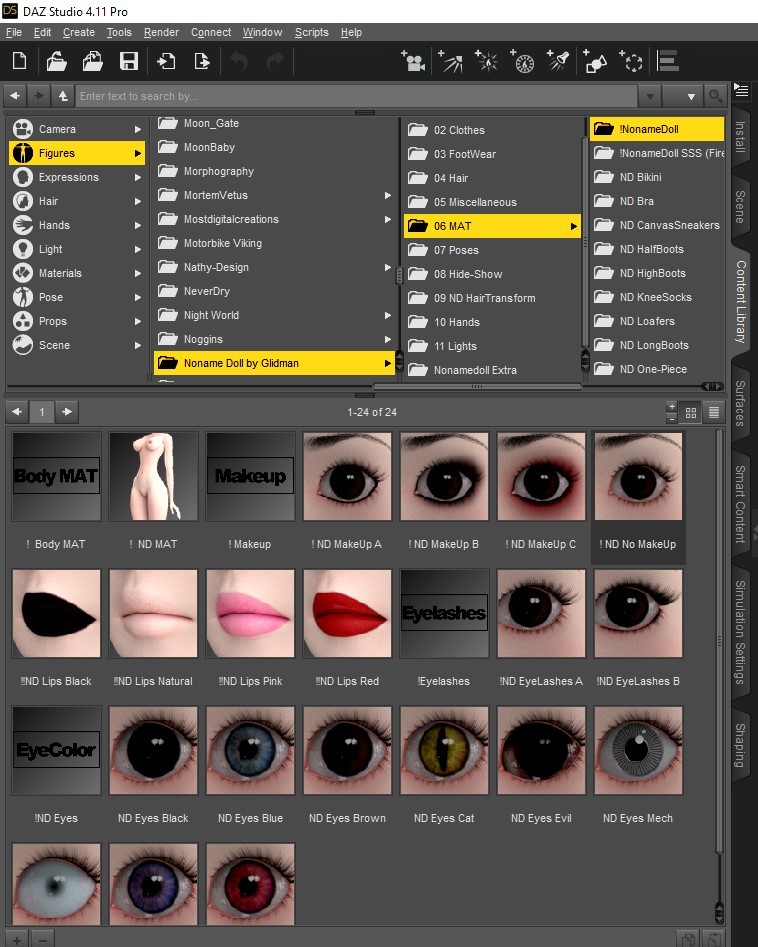
Task: Click the minus button at bottom left
Action: coord(43,940)
